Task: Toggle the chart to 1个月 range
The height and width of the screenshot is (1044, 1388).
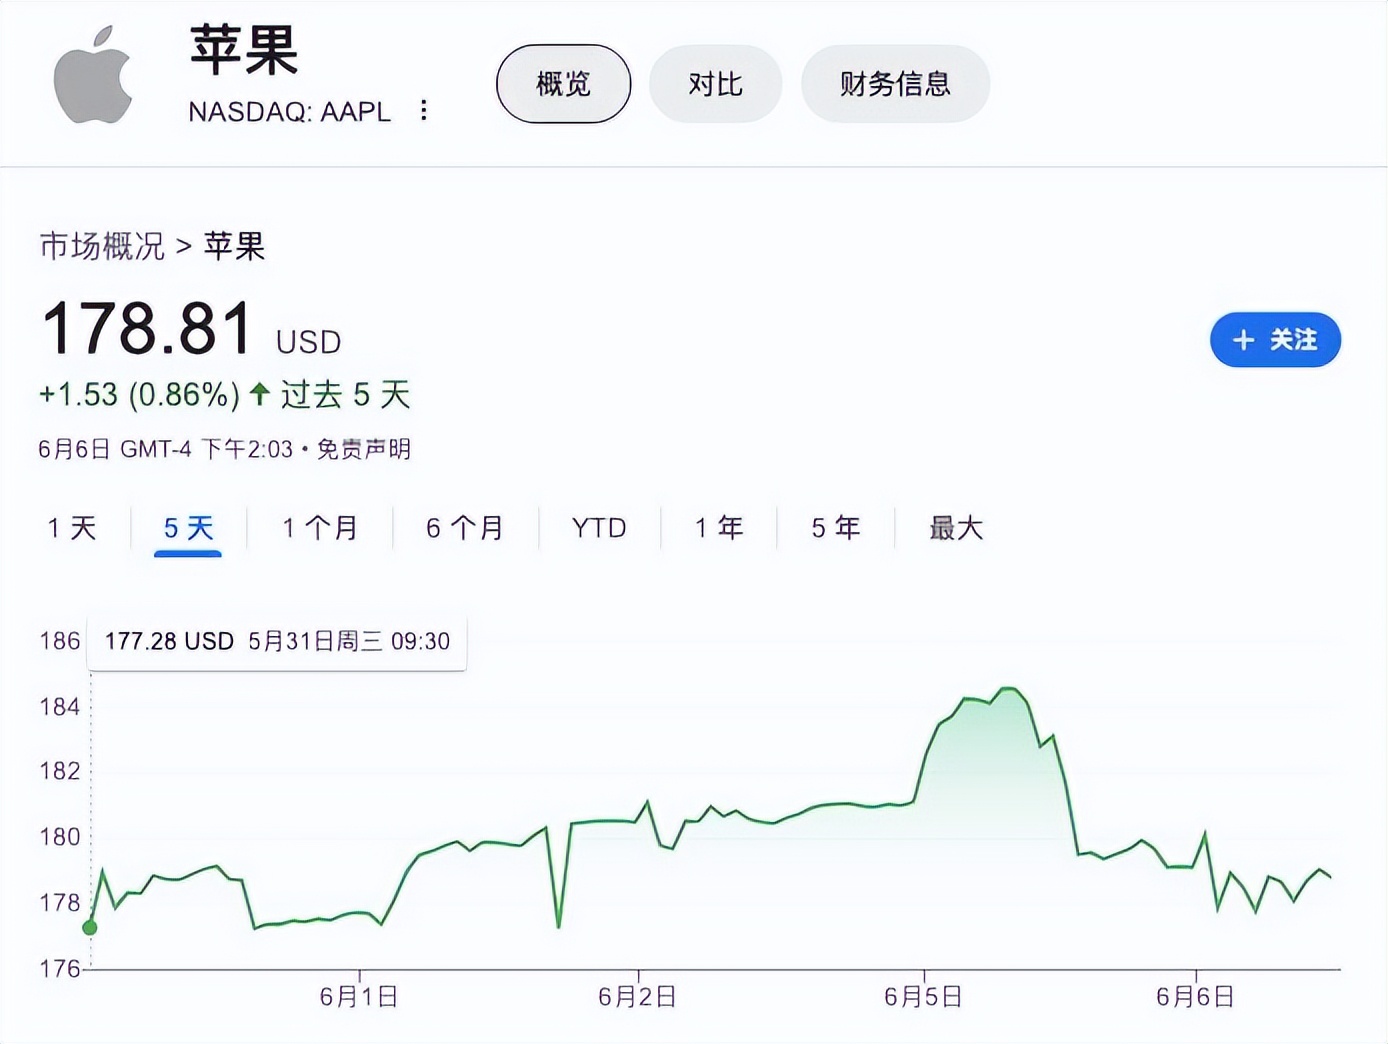Action: [318, 528]
